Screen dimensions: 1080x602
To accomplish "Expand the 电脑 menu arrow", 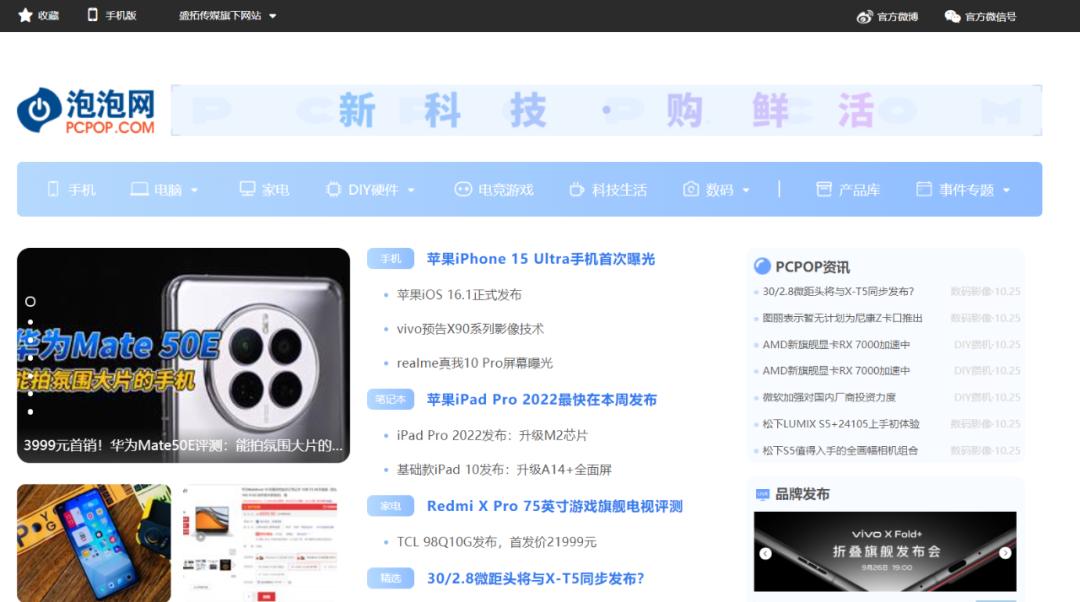I will click(194, 190).
